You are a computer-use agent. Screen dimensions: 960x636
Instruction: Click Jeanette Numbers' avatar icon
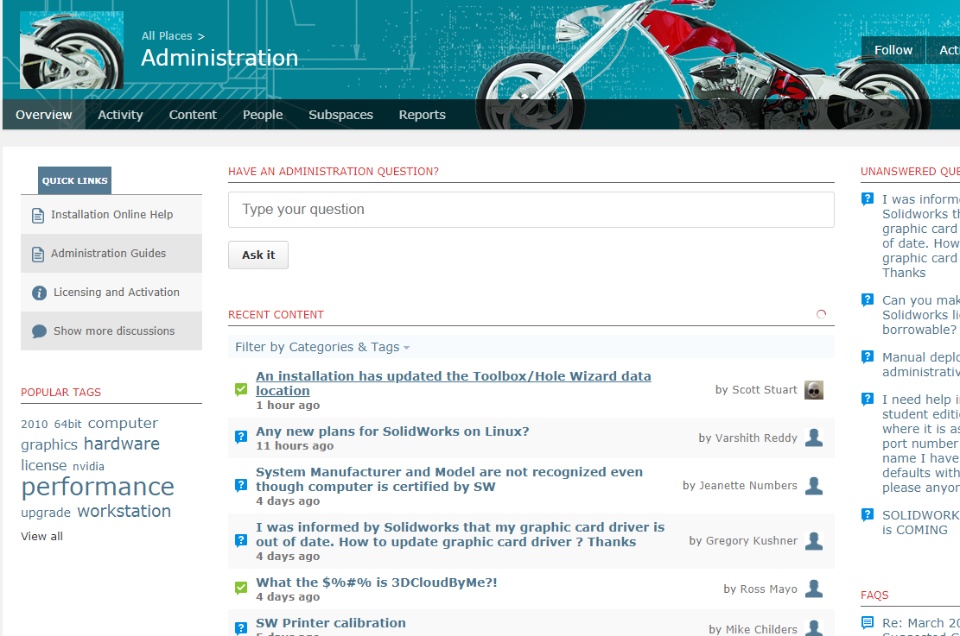click(814, 485)
